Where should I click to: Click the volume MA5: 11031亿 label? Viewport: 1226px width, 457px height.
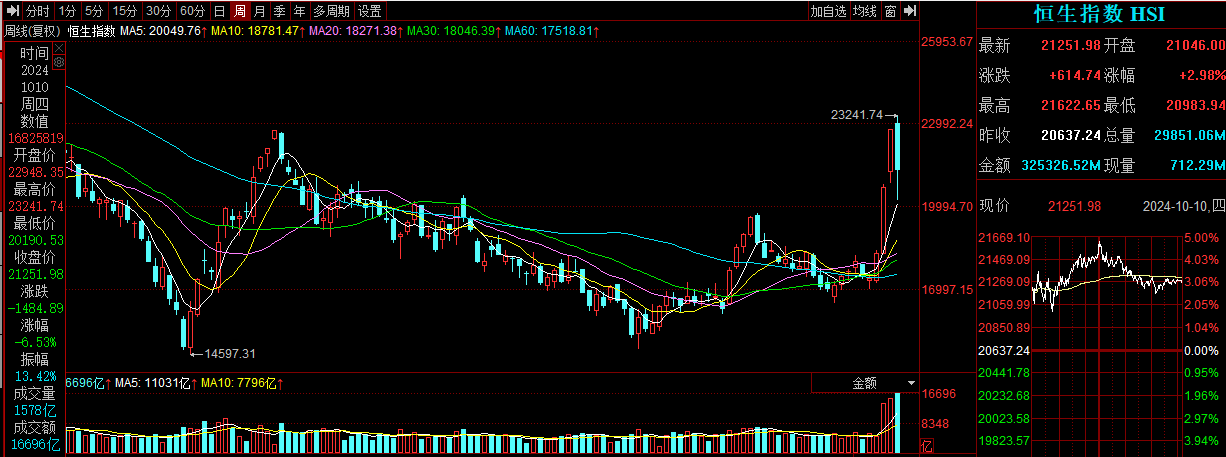154,383
